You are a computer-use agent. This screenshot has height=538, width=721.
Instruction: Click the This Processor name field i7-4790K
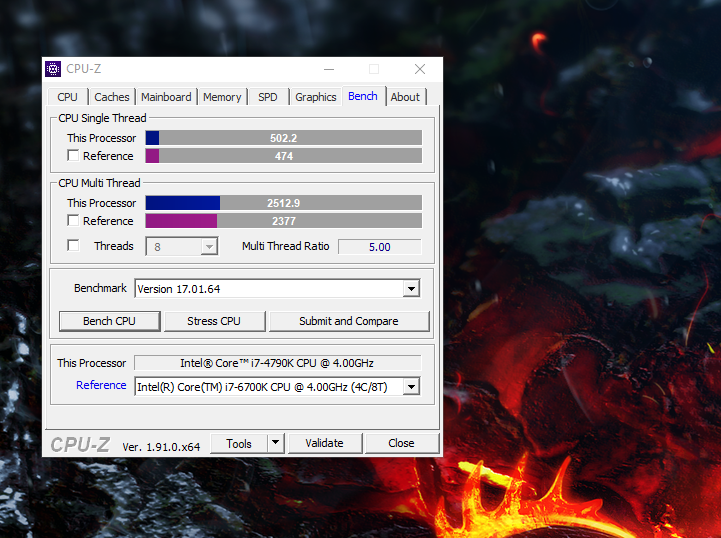point(278,363)
